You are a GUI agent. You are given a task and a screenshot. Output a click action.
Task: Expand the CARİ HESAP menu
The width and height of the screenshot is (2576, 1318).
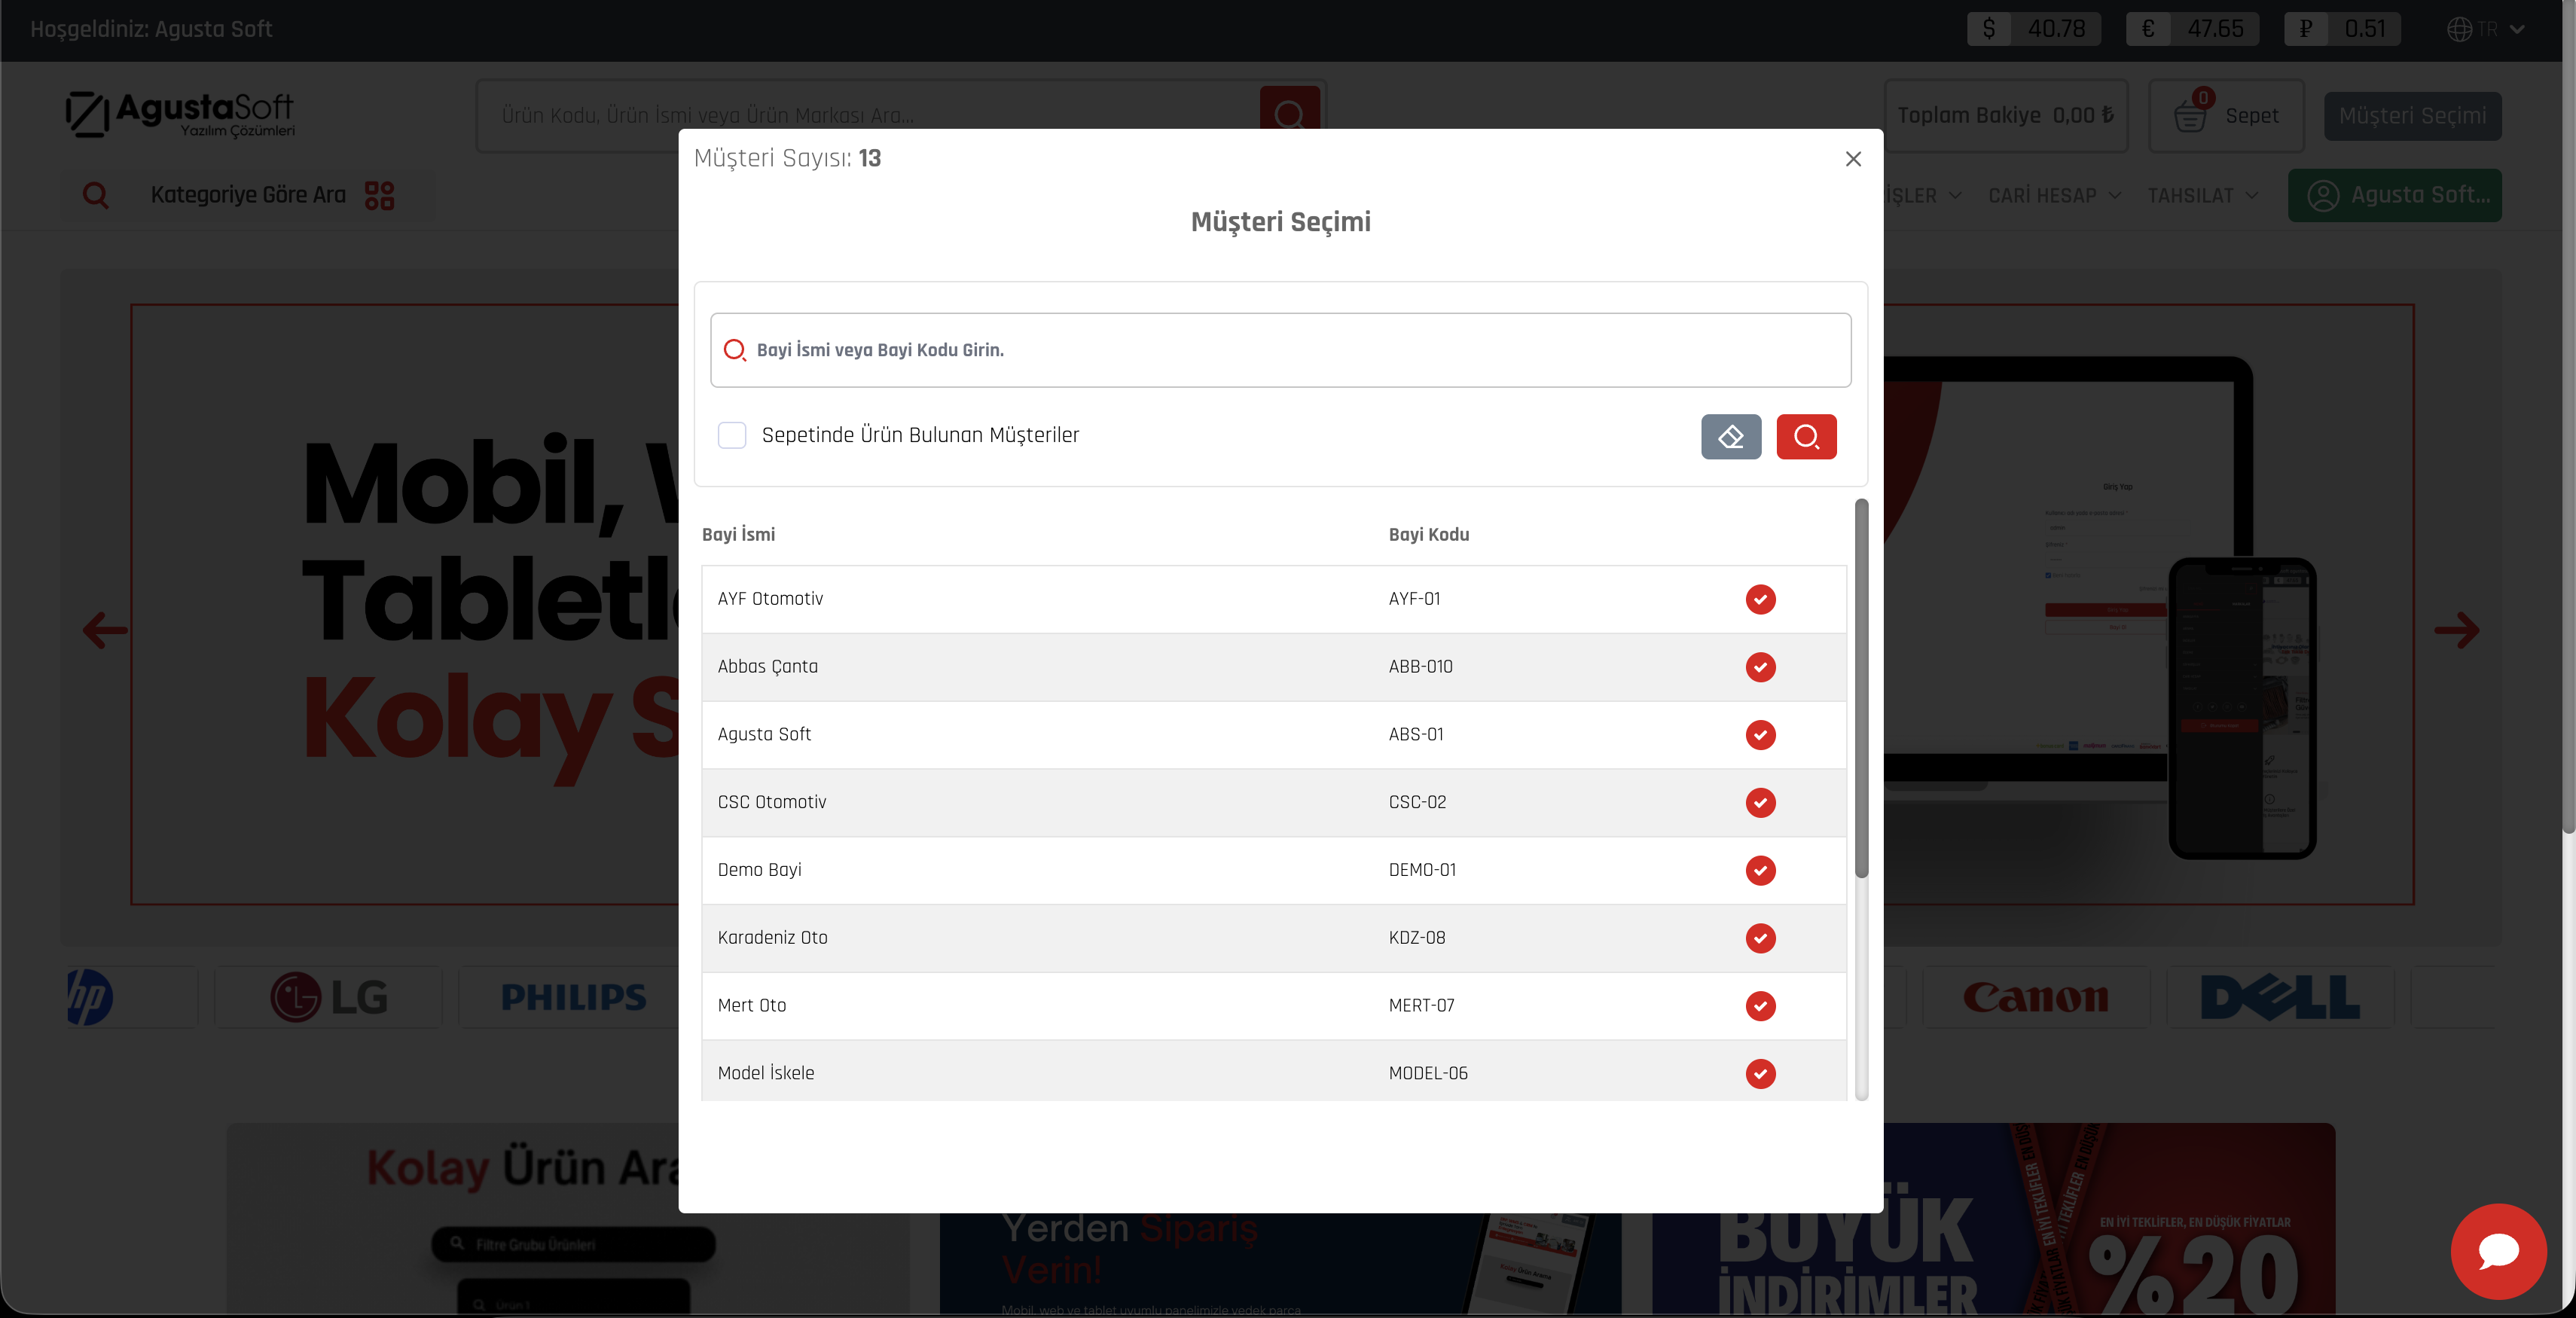click(x=2054, y=195)
